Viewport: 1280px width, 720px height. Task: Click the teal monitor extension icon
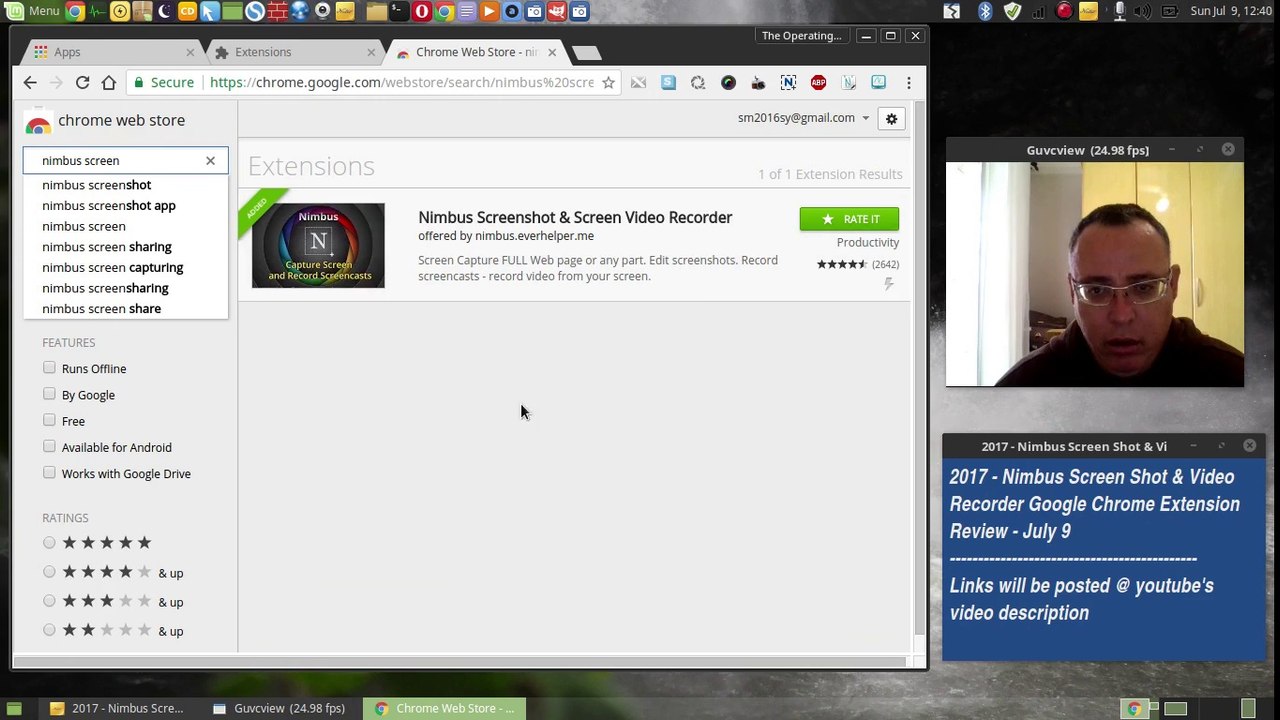[878, 83]
